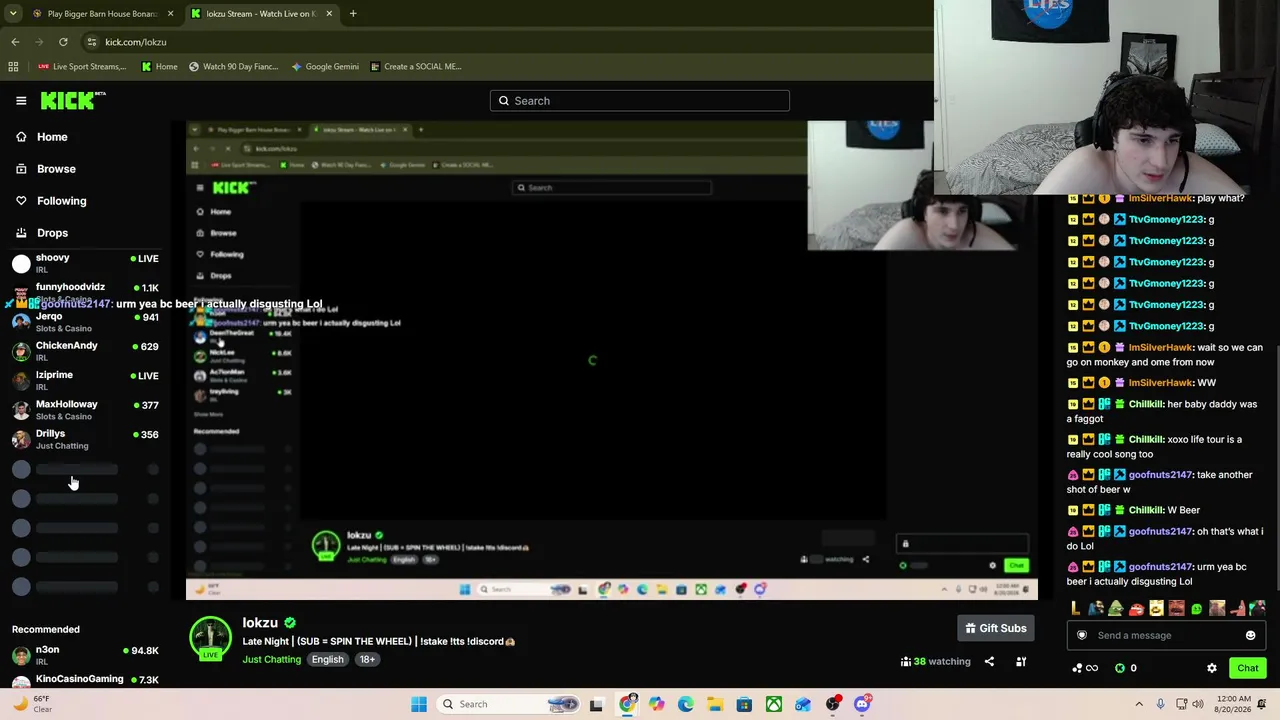Show hidden system tray icons

pyautogui.click(x=1139, y=704)
